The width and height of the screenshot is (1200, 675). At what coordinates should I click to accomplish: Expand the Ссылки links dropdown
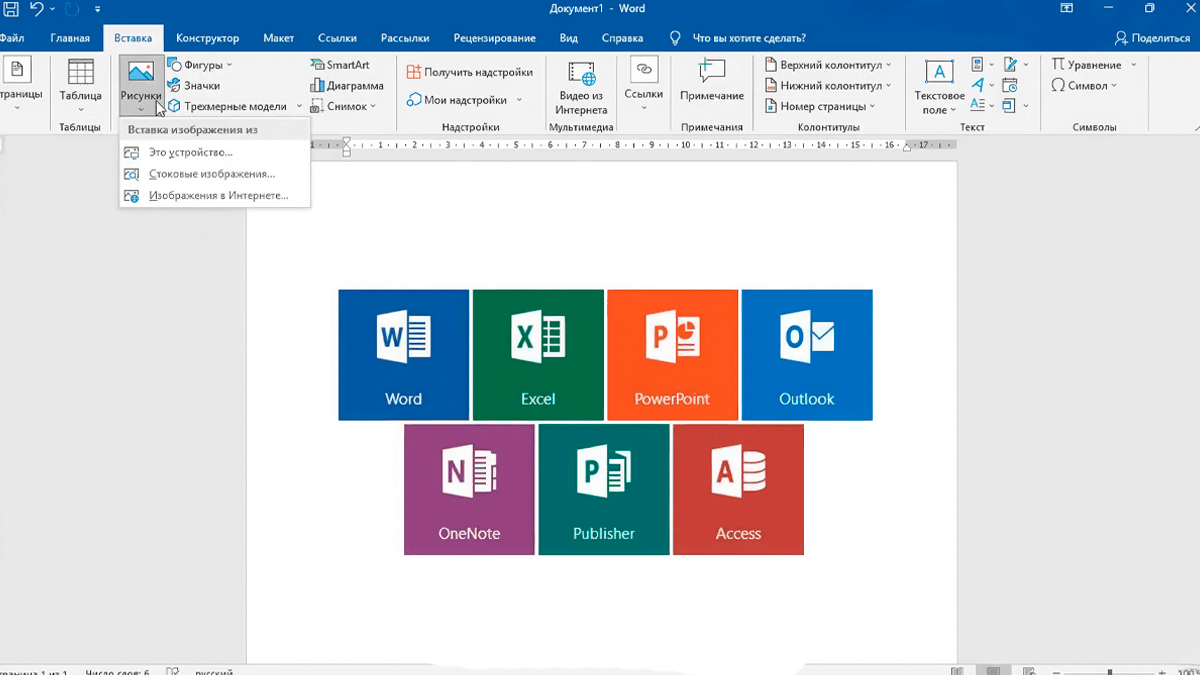coord(644,108)
